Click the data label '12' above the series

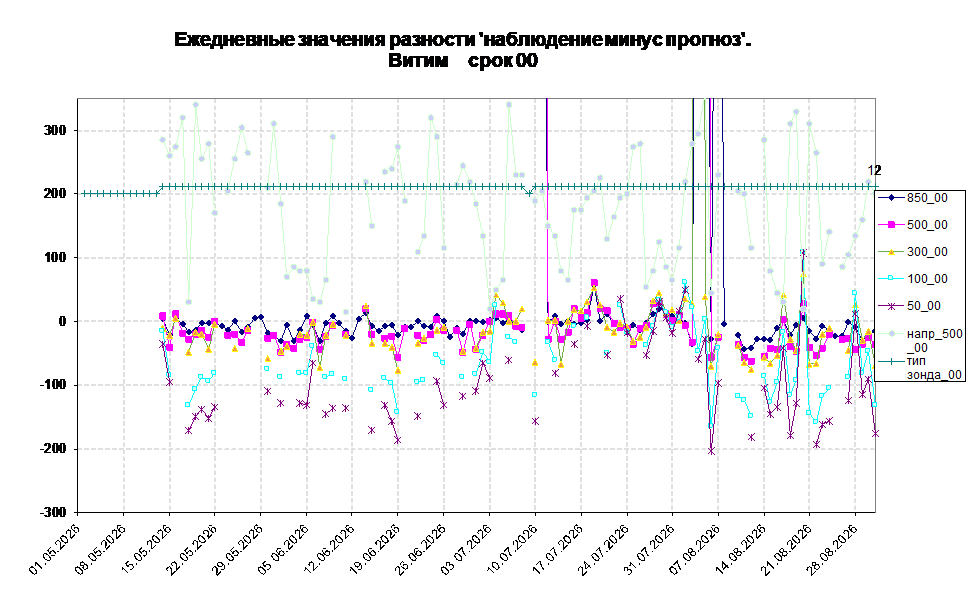pyautogui.click(x=875, y=171)
